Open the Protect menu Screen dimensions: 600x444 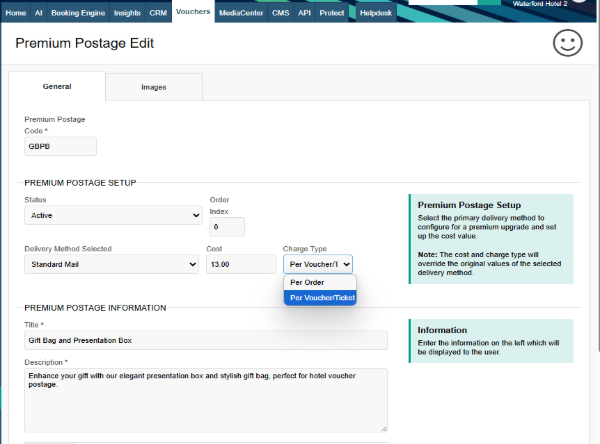[332, 13]
